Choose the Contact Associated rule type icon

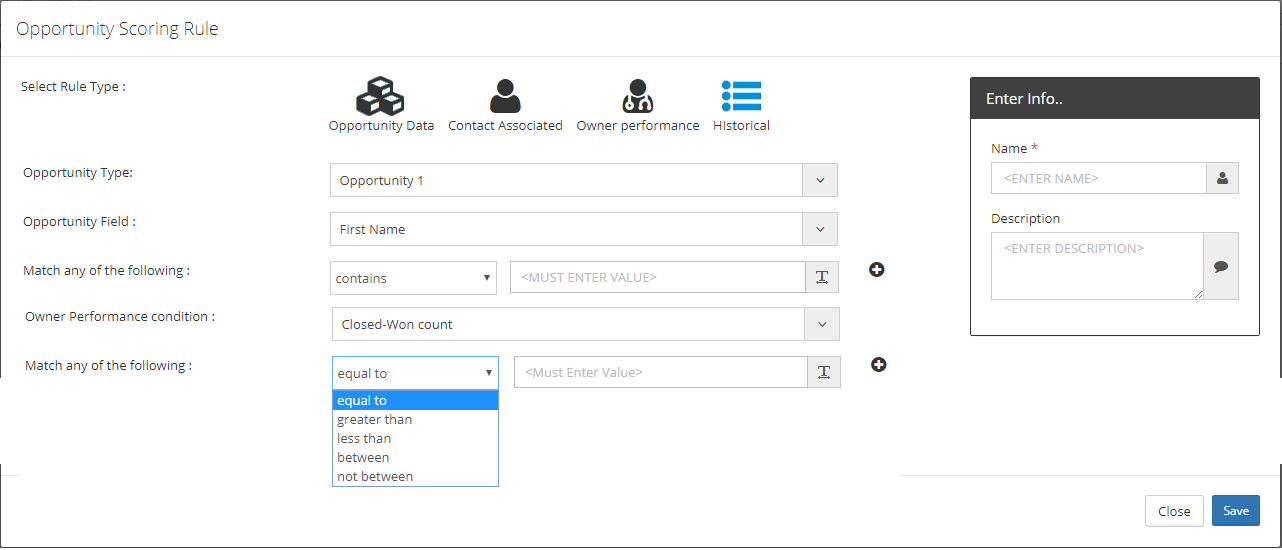tap(505, 96)
